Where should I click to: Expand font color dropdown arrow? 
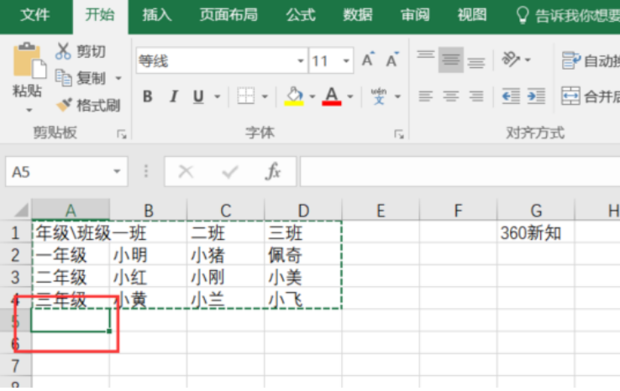(x=350, y=96)
